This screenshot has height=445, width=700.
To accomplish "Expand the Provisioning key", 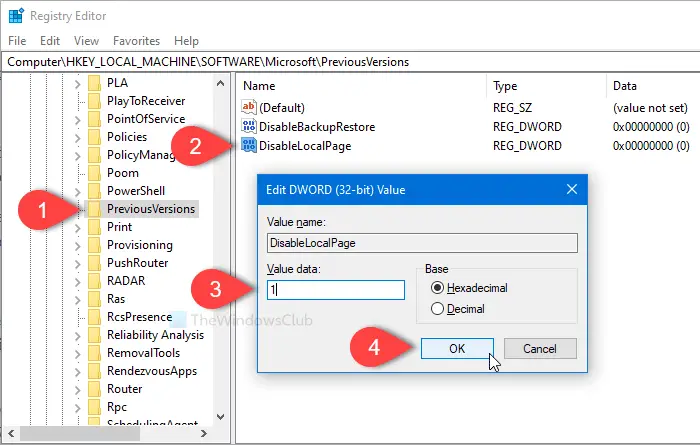I will click(78, 245).
